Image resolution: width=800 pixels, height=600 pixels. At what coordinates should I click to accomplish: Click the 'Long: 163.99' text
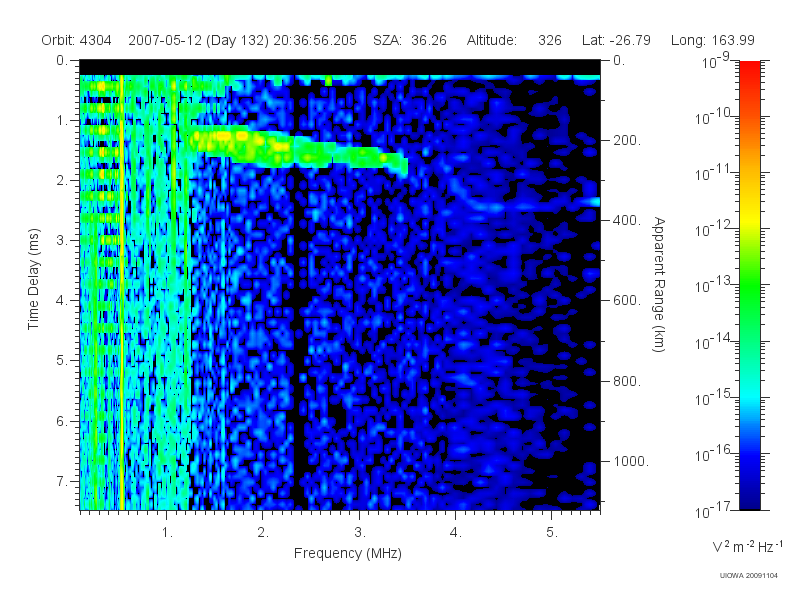pyautogui.click(x=712, y=40)
